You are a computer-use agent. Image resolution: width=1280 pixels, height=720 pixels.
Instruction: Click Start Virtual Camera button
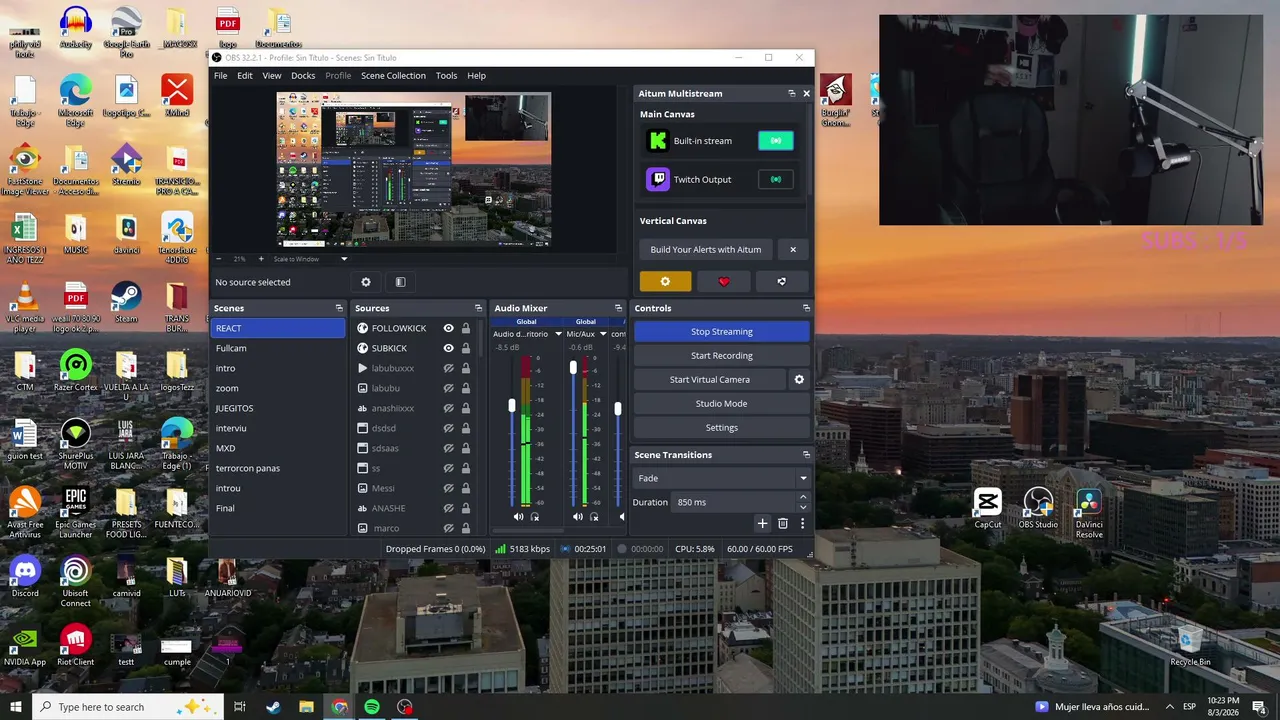[710, 380]
